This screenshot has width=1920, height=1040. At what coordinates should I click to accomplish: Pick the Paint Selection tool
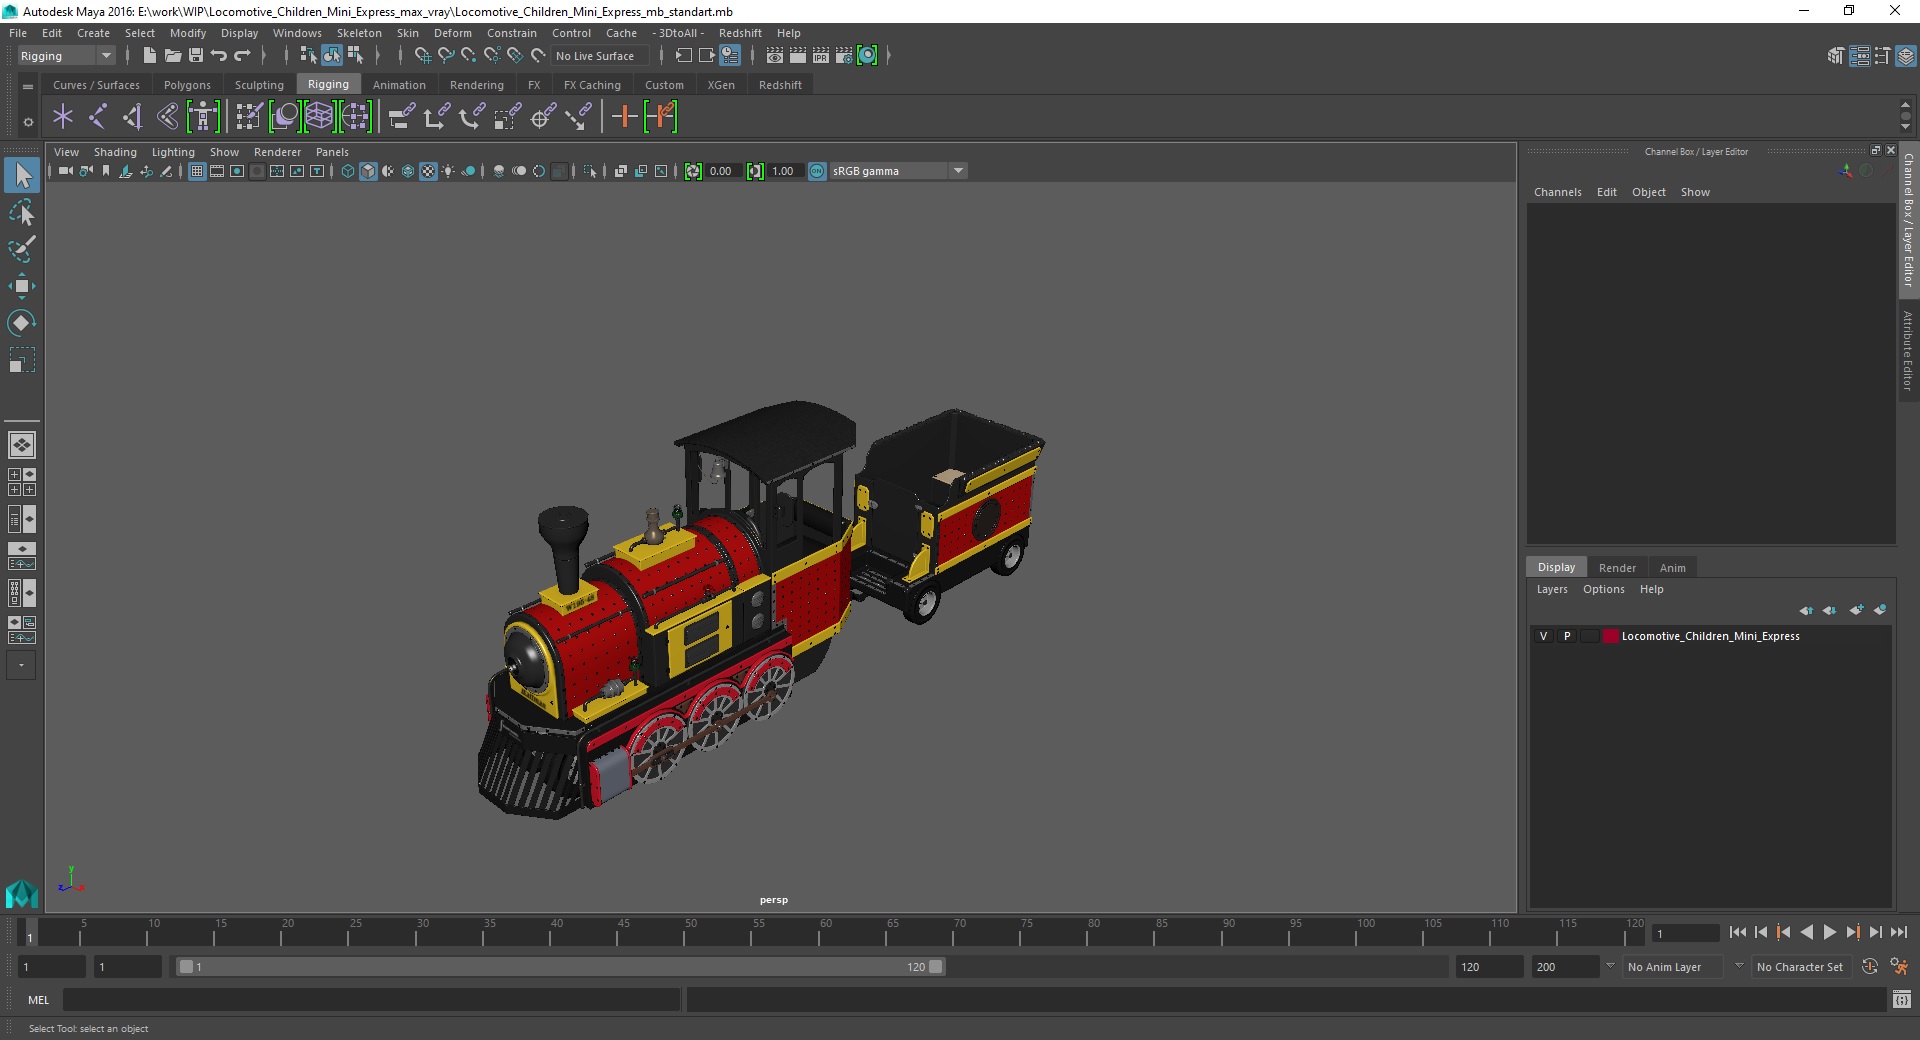[x=22, y=249]
